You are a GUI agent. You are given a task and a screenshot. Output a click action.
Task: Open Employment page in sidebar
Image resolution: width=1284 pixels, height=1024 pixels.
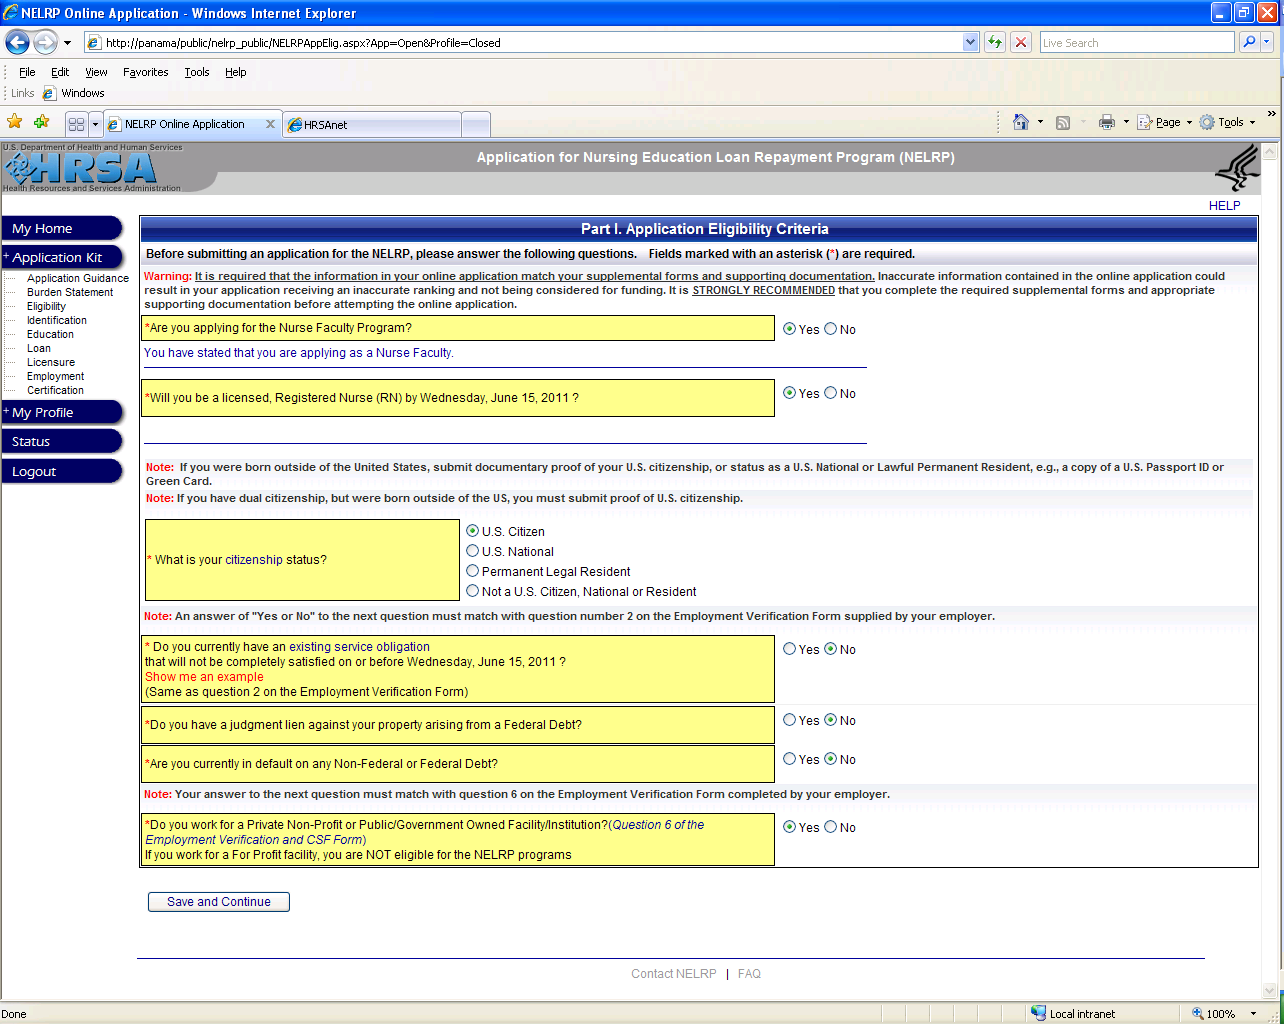55,376
